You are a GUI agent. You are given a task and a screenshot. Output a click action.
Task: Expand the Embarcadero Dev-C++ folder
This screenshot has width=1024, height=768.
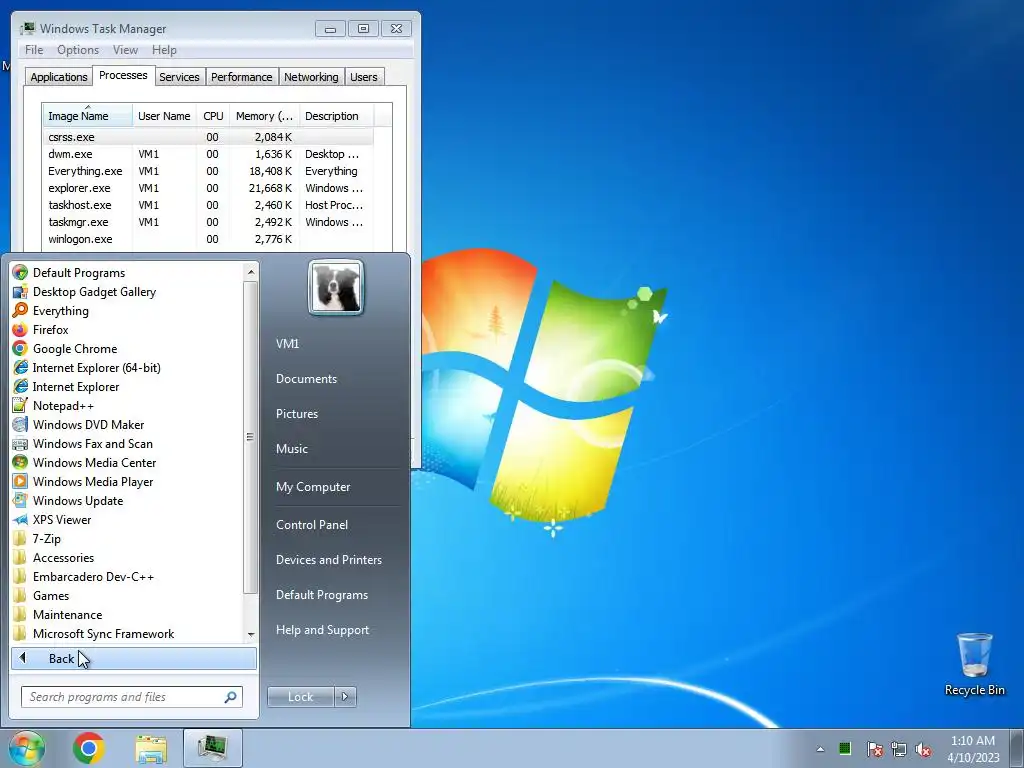tap(93, 577)
